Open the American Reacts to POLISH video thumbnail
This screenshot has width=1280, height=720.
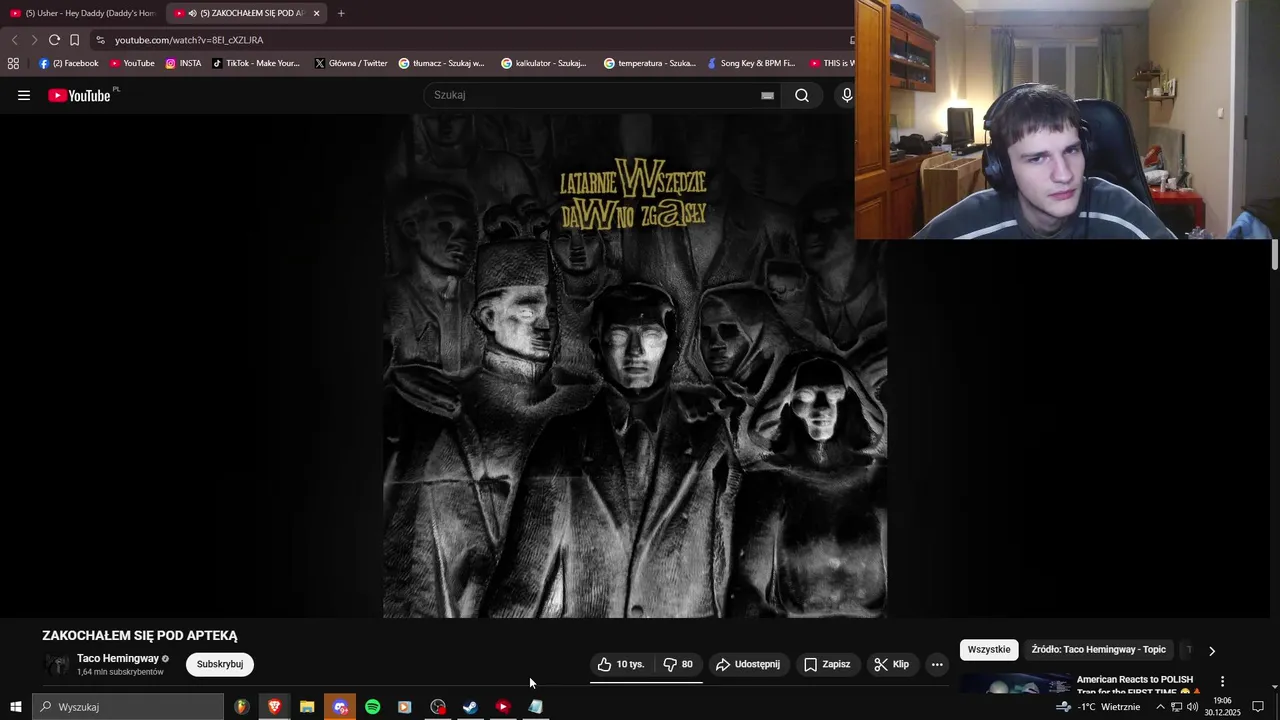tap(1014, 685)
